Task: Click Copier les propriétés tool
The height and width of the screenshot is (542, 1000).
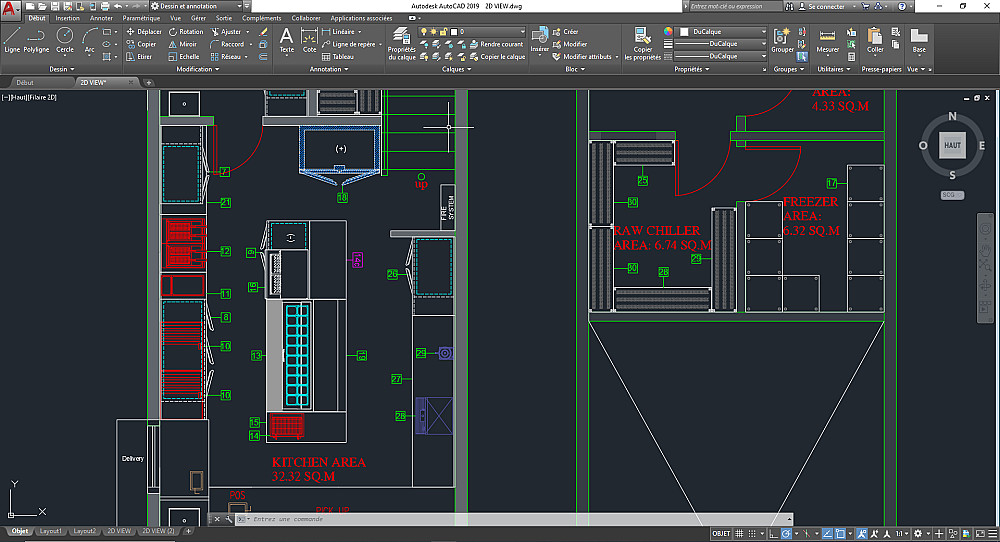Action: pos(643,41)
